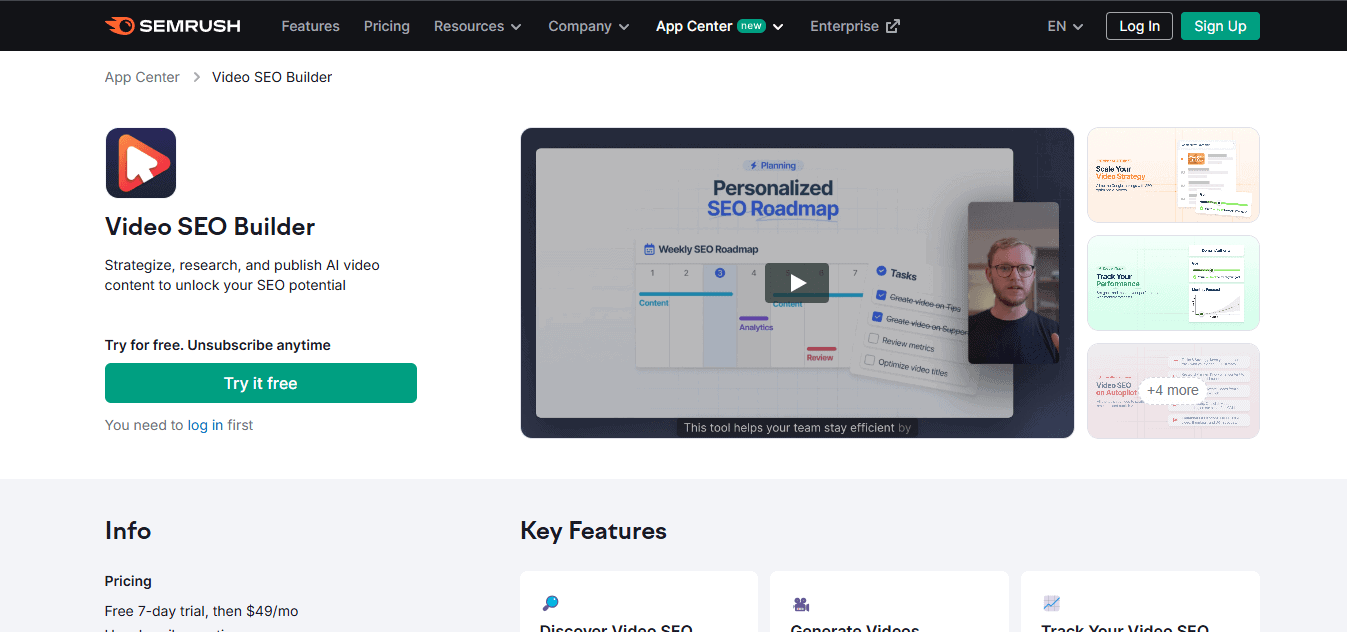The image size is (1347, 632).
Task: Expand the App Center dropdown
Action: tap(720, 26)
